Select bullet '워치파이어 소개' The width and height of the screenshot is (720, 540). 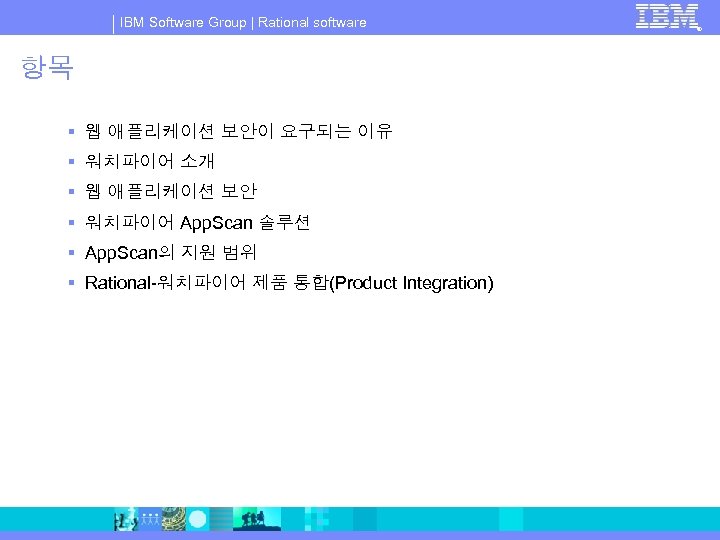[x=150, y=161]
